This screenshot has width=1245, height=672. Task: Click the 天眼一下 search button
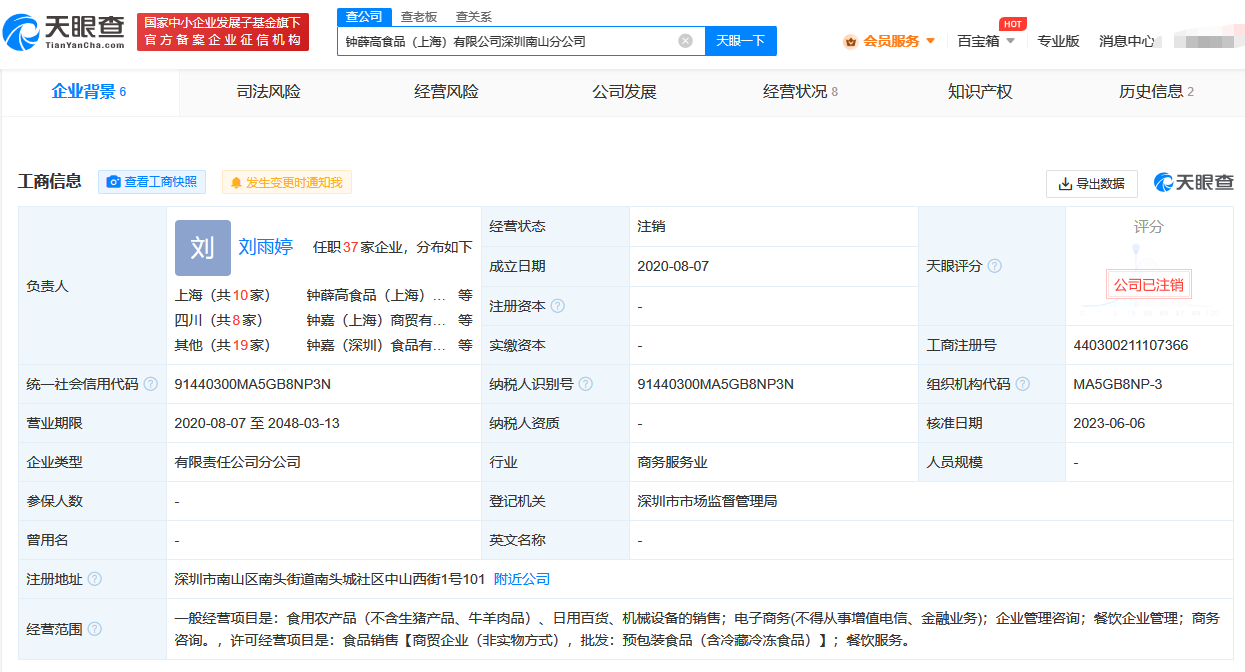point(741,41)
